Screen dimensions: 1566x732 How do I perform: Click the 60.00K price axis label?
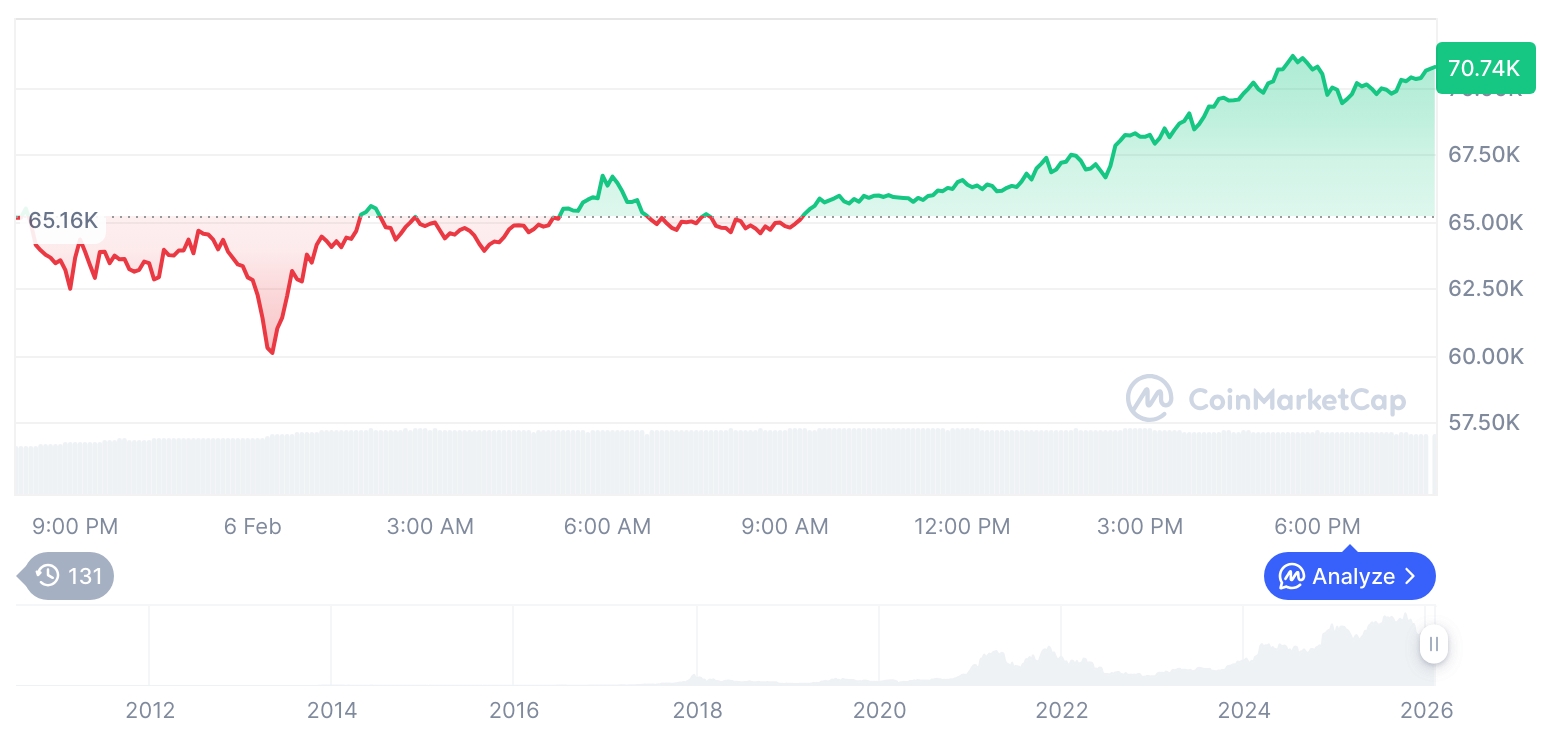1485,356
